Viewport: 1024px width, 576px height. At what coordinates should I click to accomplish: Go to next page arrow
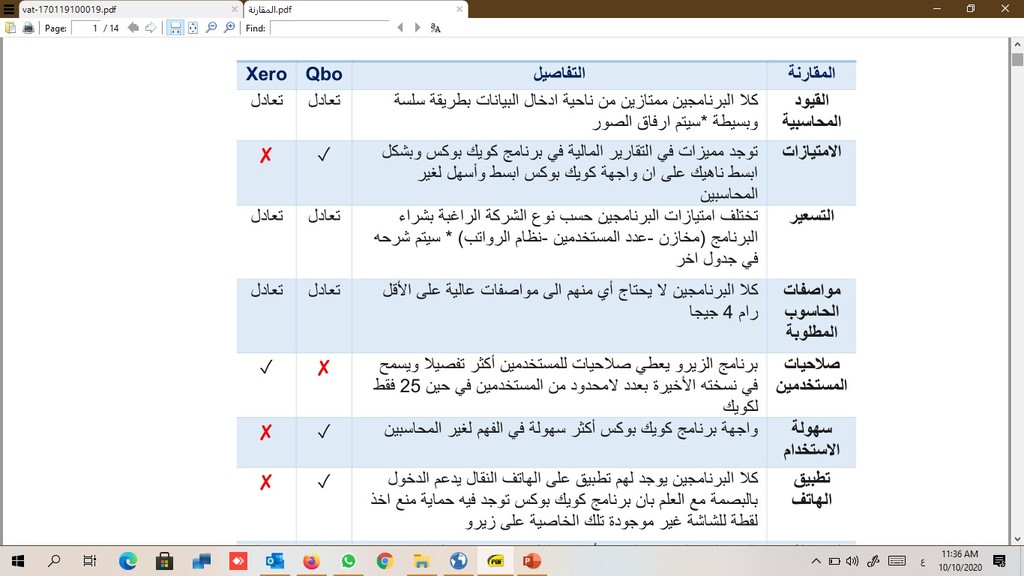click(151, 28)
